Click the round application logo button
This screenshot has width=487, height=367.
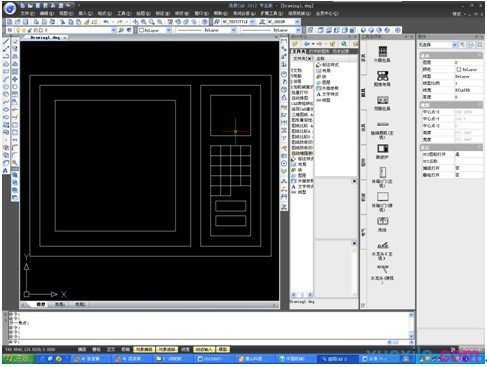point(10,8)
